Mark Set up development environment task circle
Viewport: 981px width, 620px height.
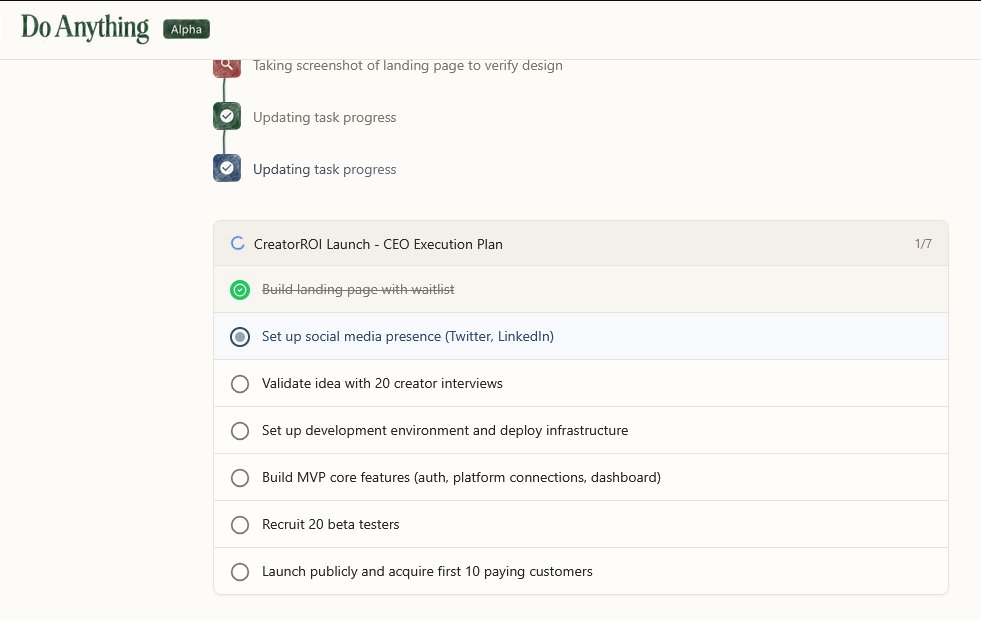click(x=240, y=431)
